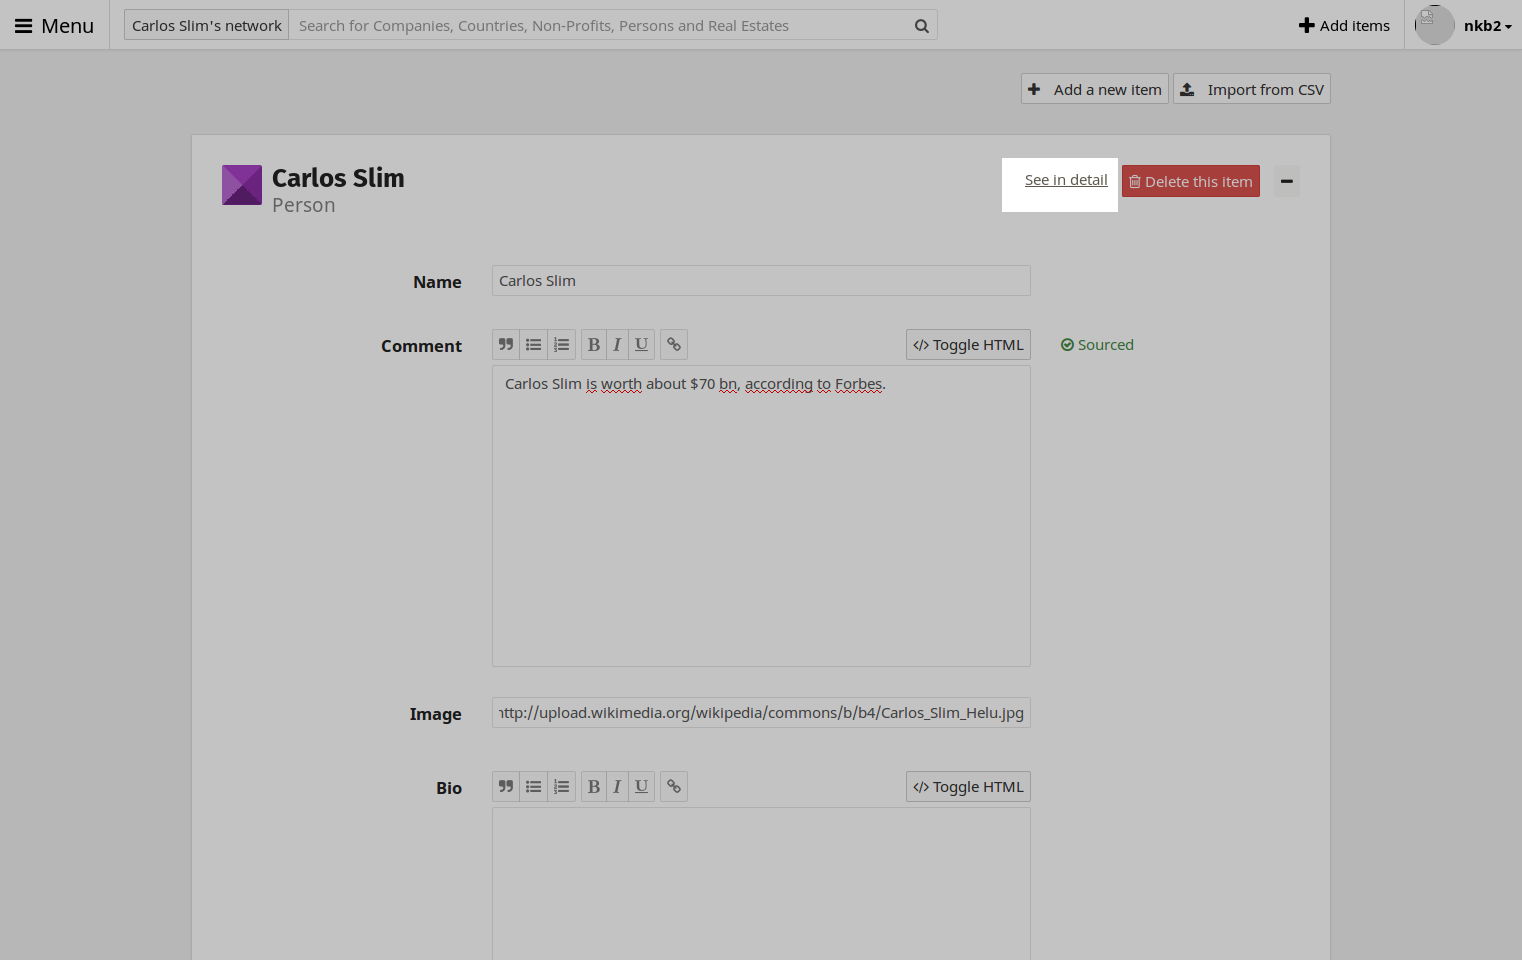Edit the Name input field
Image resolution: width=1522 pixels, height=960 pixels.
click(761, 281)
